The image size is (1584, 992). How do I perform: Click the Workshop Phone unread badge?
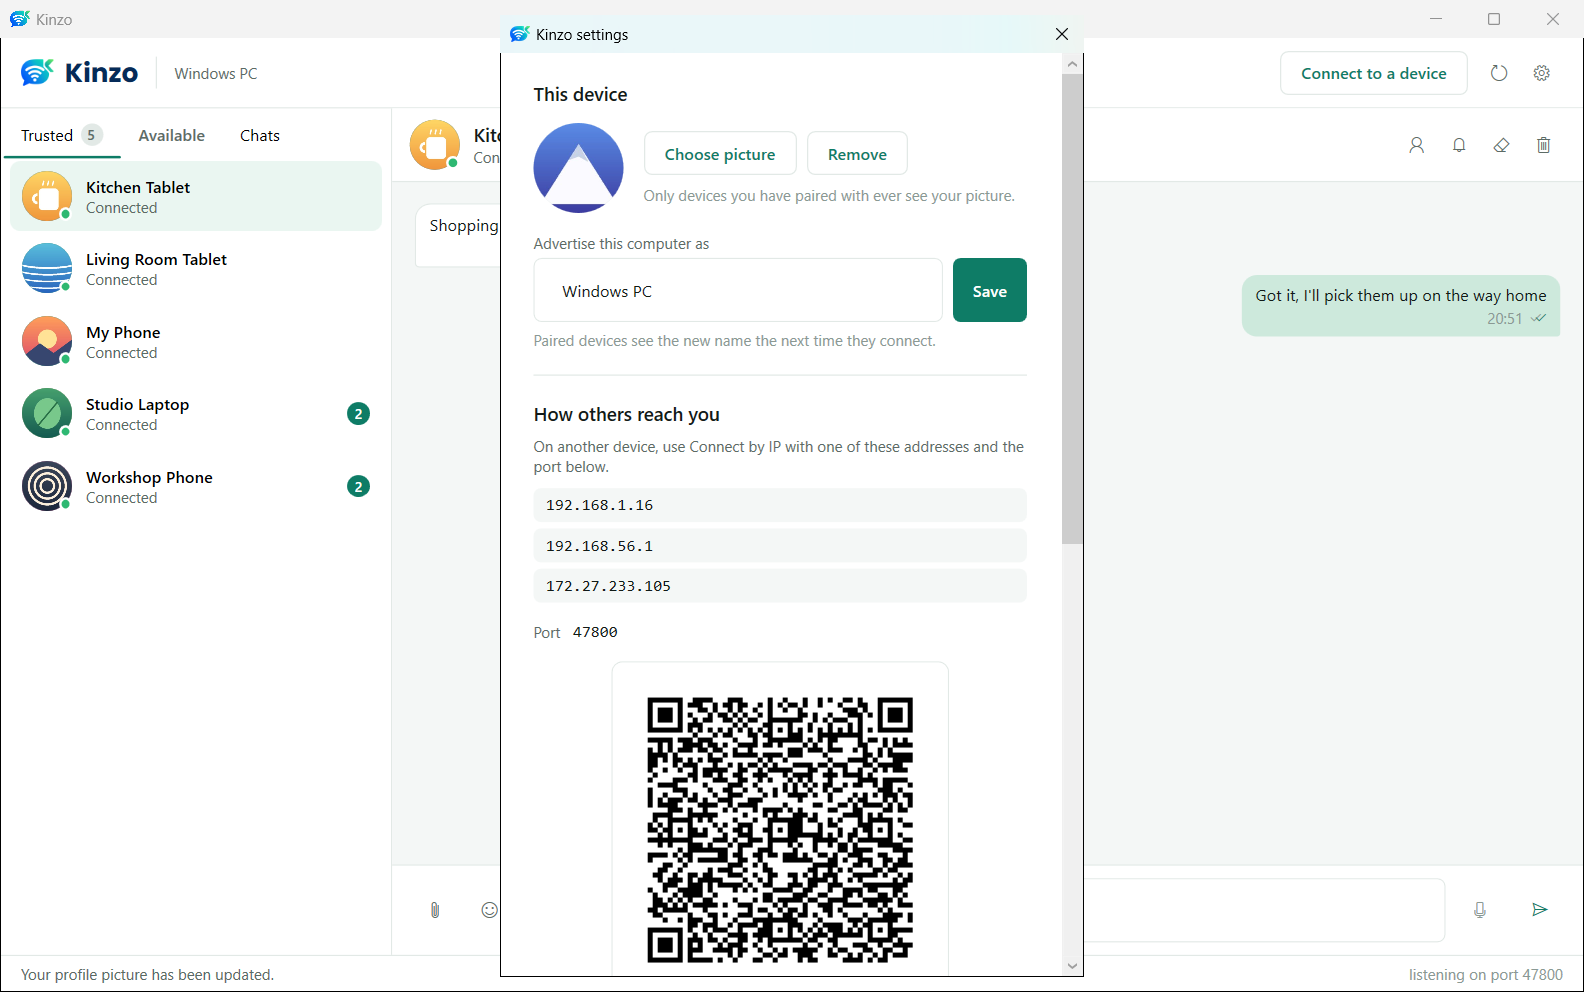click(x=358, y=487)
